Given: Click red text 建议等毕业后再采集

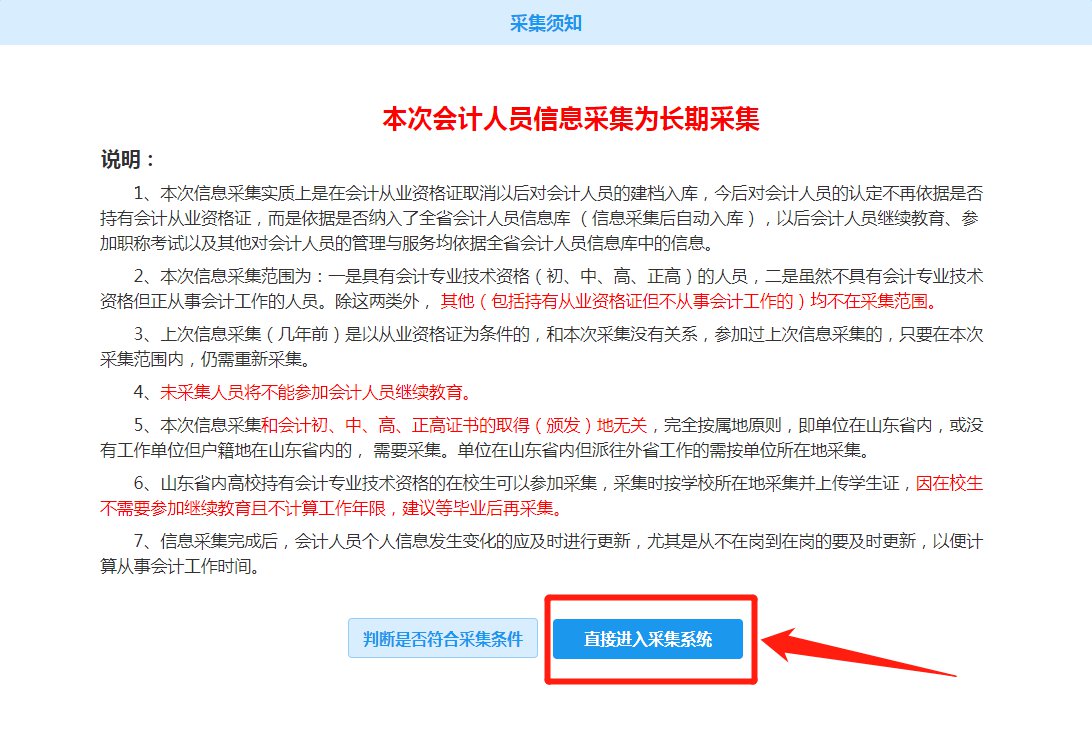Looking at the screenshot, I should click(483, 508).
